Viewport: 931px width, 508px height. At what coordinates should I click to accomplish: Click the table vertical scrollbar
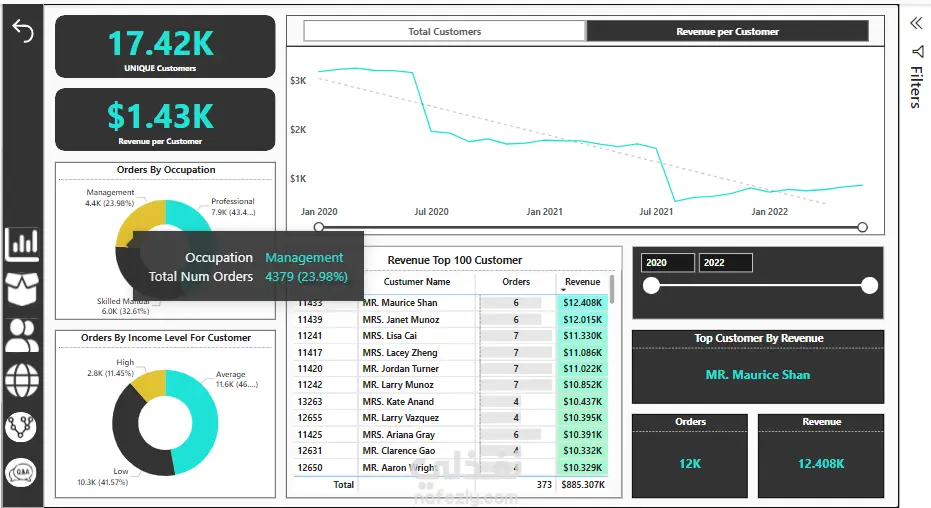(x=612, y=289)
